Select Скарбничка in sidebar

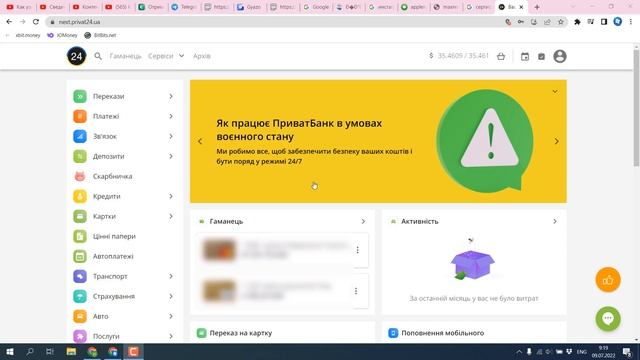(x=112, y=176)
